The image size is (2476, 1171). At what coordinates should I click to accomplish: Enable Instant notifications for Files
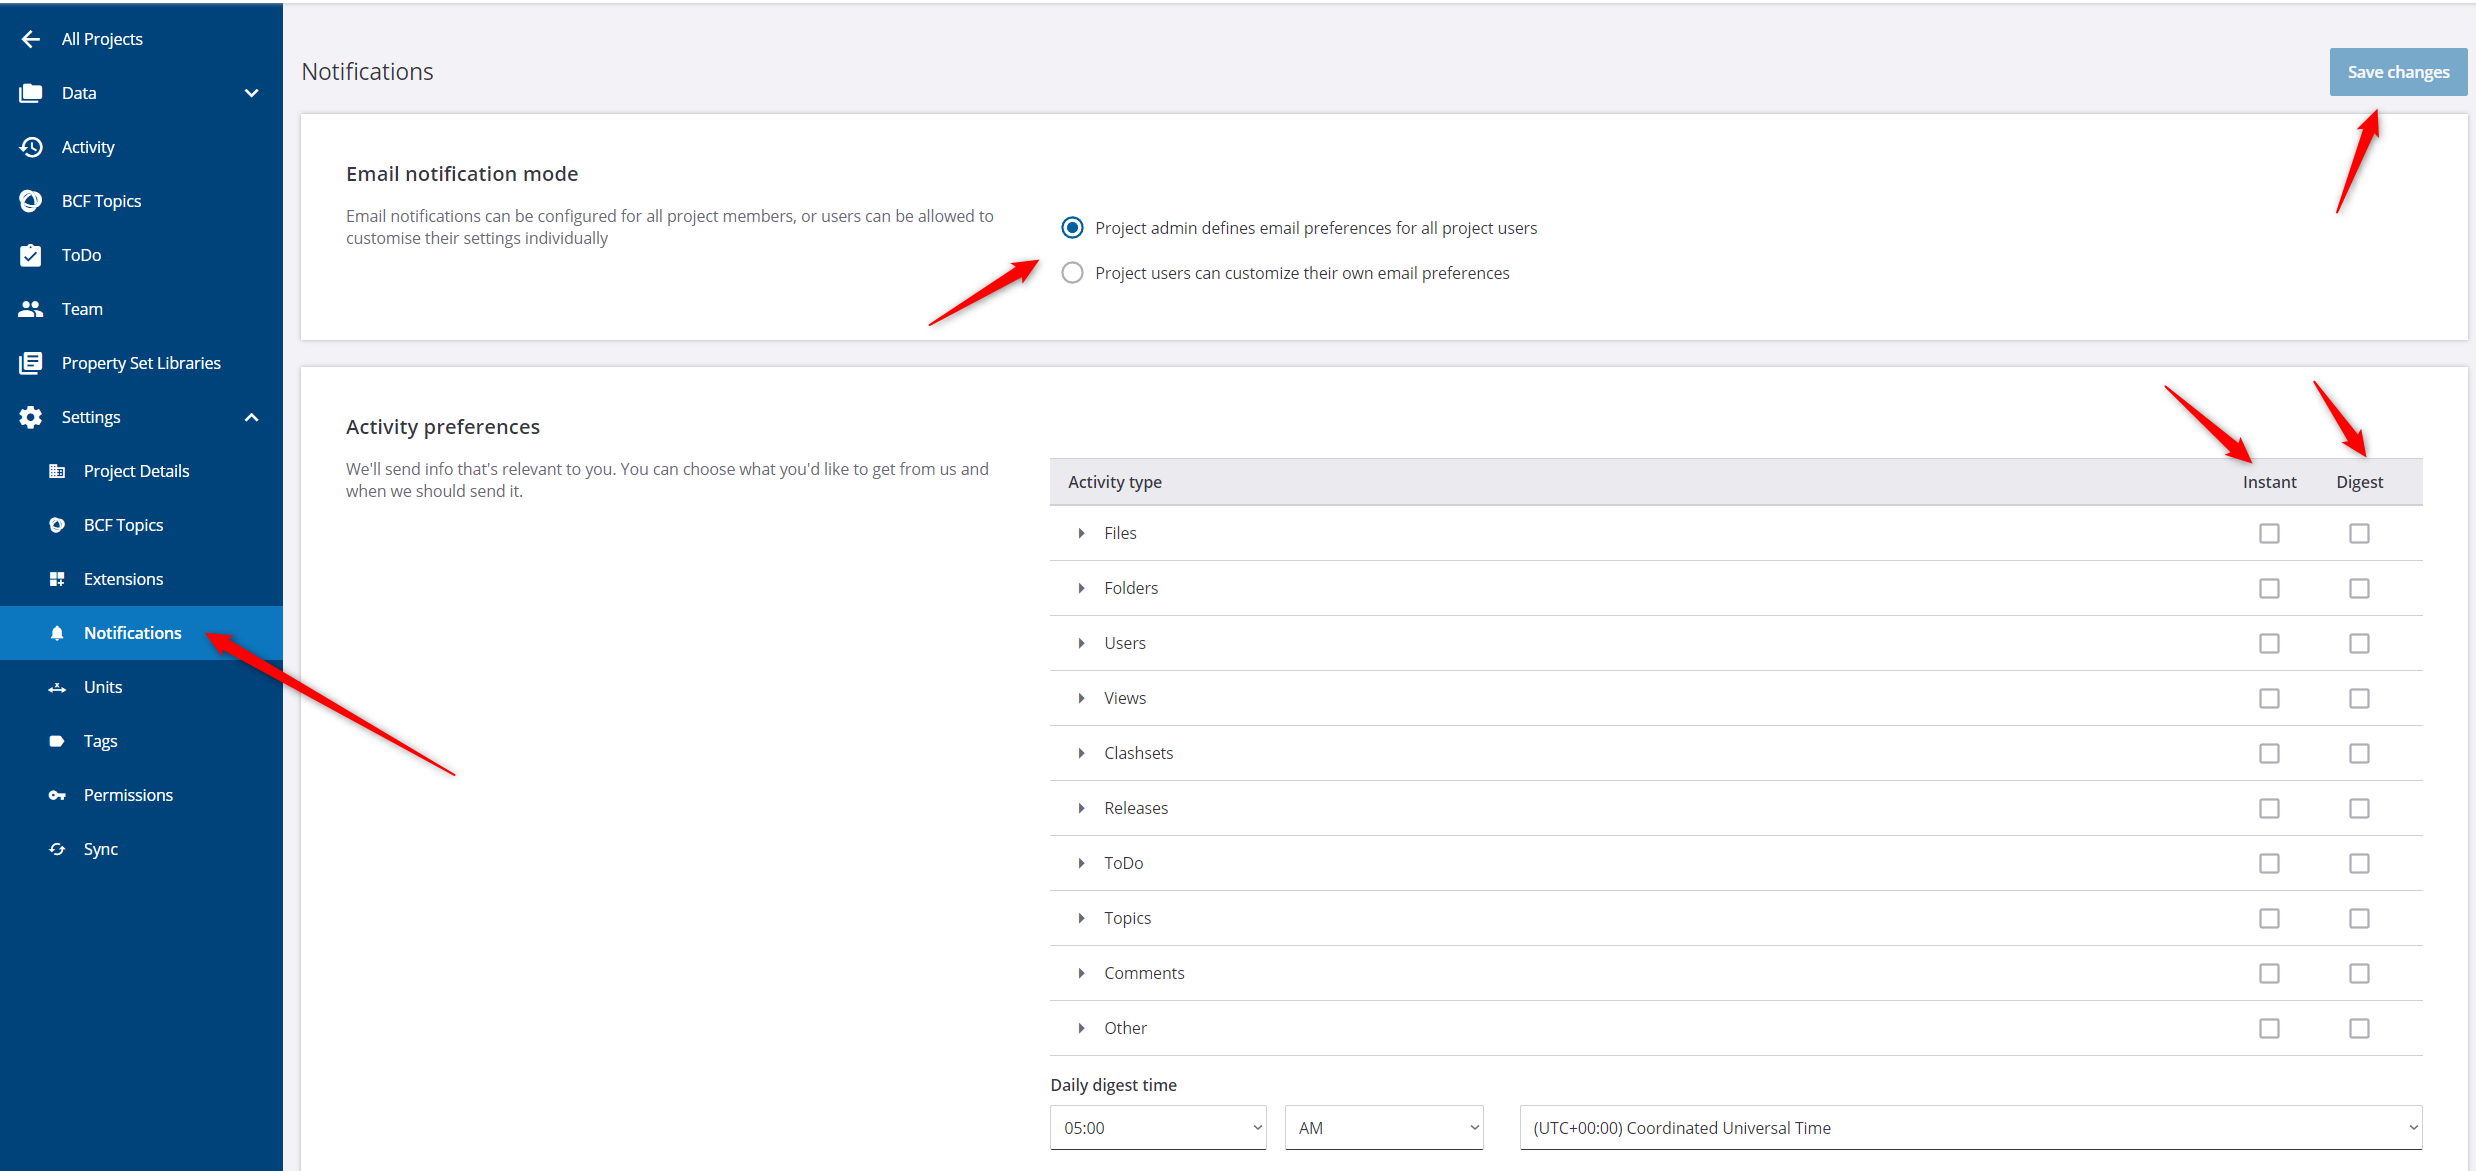(2269, 533)
